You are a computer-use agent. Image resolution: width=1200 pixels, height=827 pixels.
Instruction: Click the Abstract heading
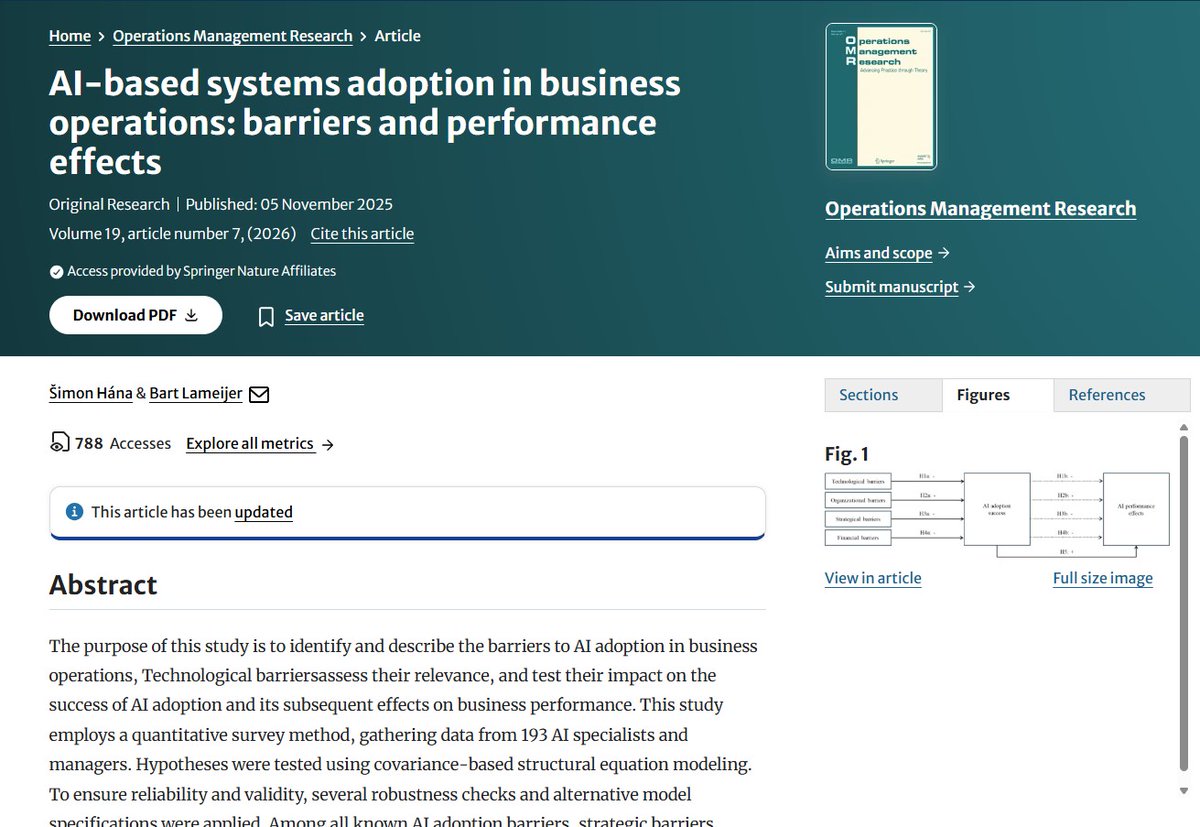click(103, 585)
